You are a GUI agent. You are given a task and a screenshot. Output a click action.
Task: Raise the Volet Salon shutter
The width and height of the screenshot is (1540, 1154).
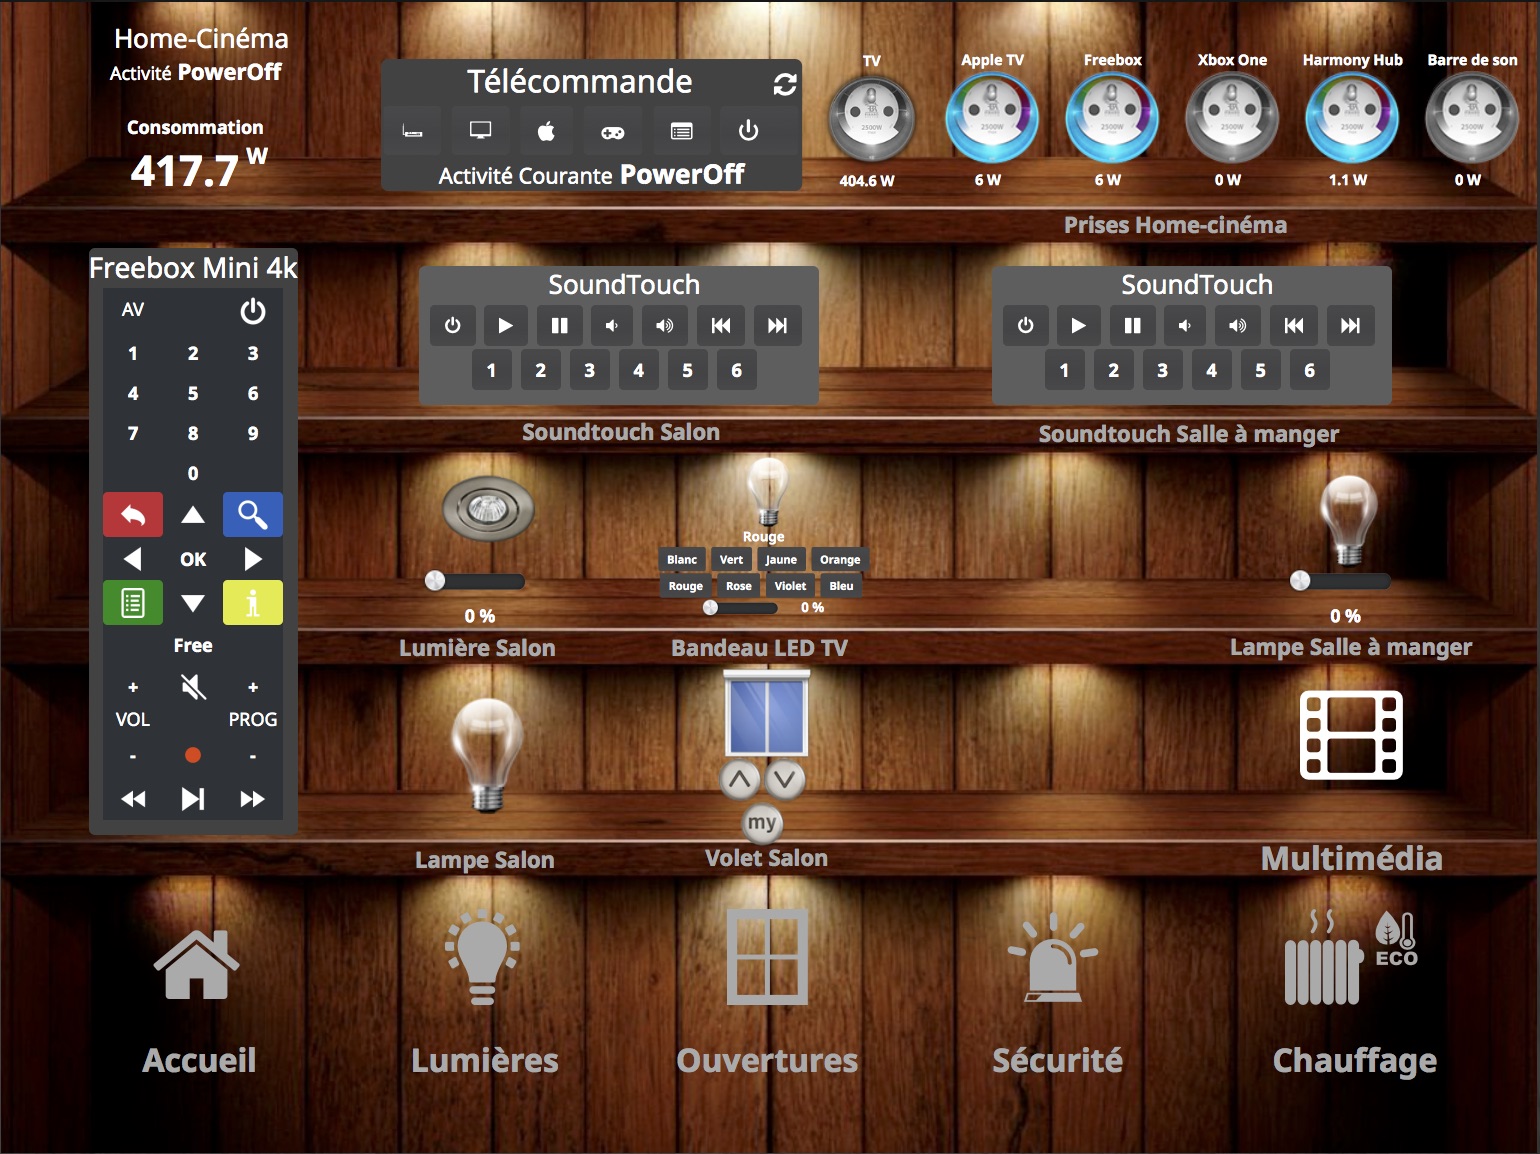(x=740, y=779)
